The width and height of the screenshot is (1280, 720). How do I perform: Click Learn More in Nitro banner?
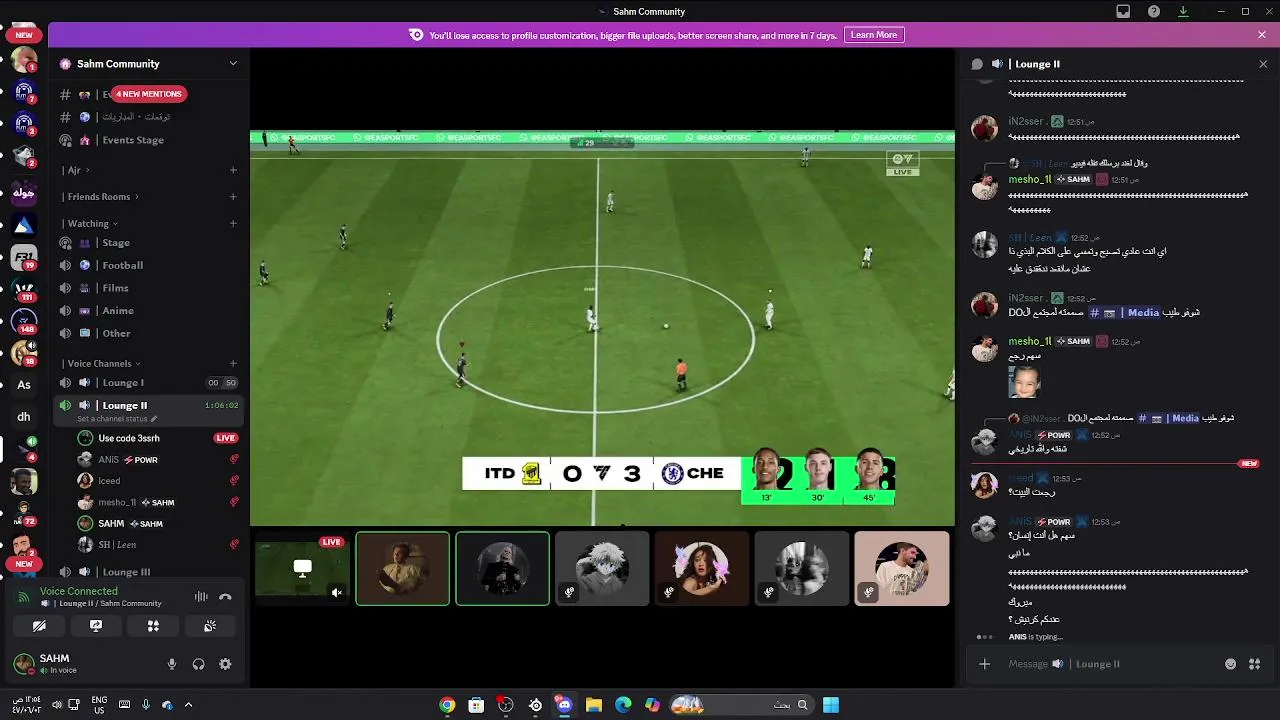[x=874, y=35]
